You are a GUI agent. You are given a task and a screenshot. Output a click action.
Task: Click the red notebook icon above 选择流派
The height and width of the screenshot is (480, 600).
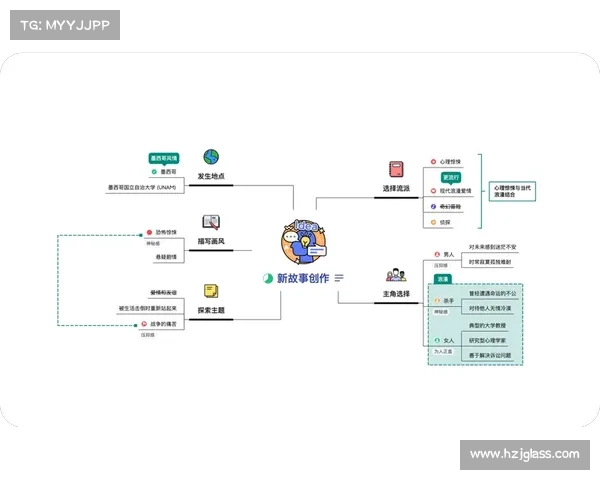pos(396,169)
